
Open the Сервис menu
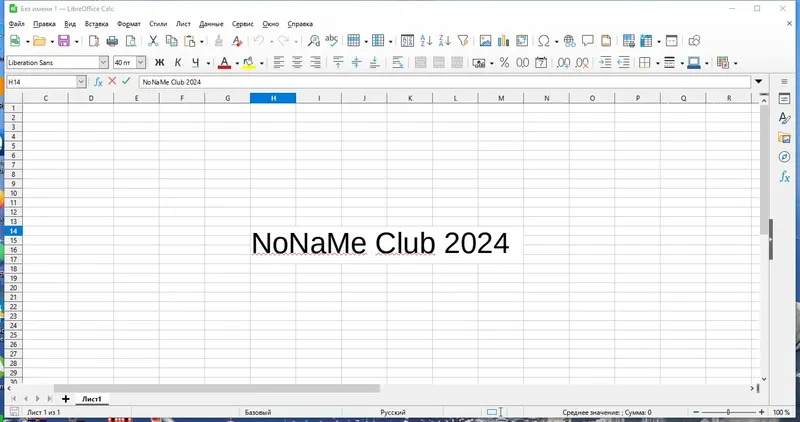(243, 24)
